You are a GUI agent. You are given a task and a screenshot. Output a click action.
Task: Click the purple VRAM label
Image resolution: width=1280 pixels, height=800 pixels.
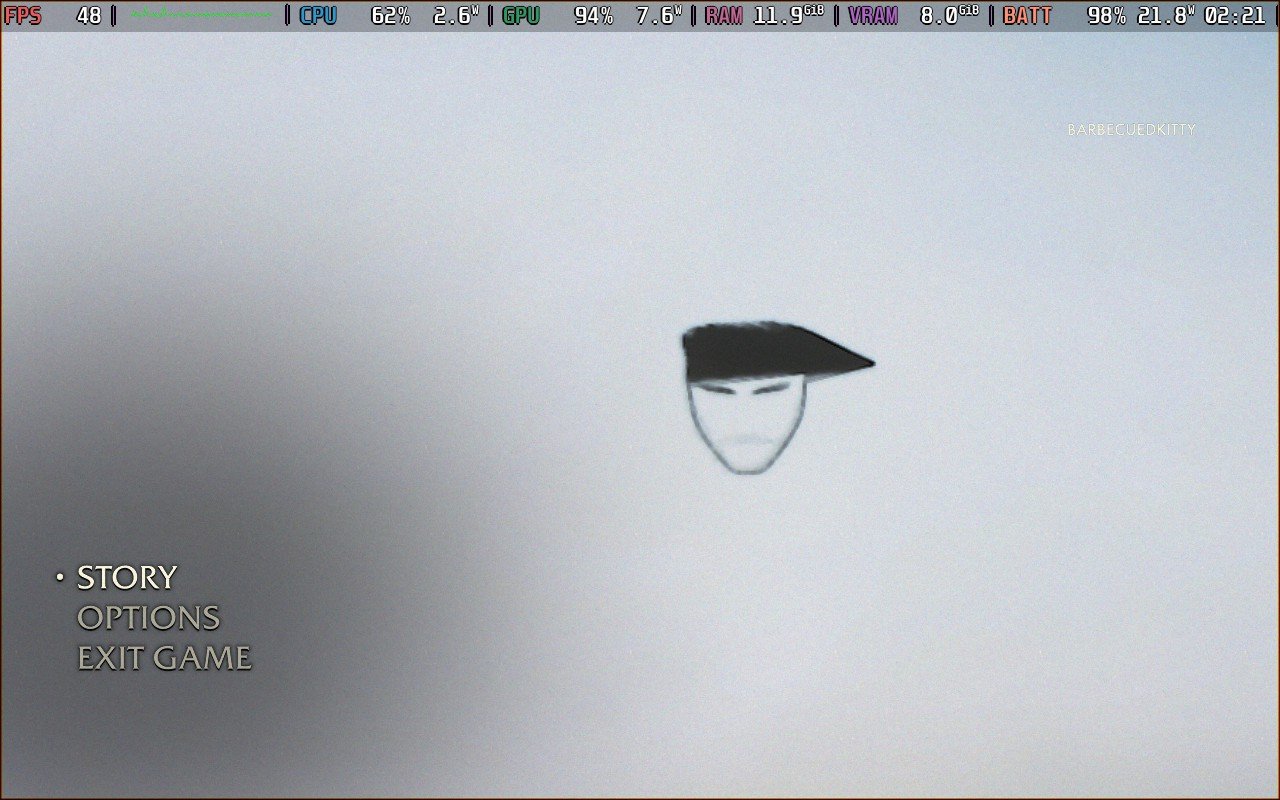[x=873, y=16]
